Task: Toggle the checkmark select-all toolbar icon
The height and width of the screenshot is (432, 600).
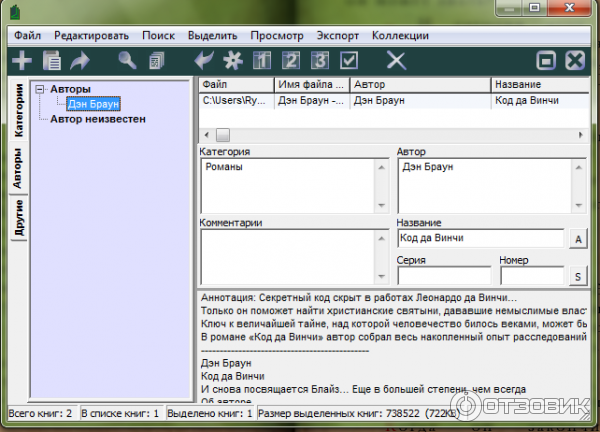Action: tap(349, 61)
